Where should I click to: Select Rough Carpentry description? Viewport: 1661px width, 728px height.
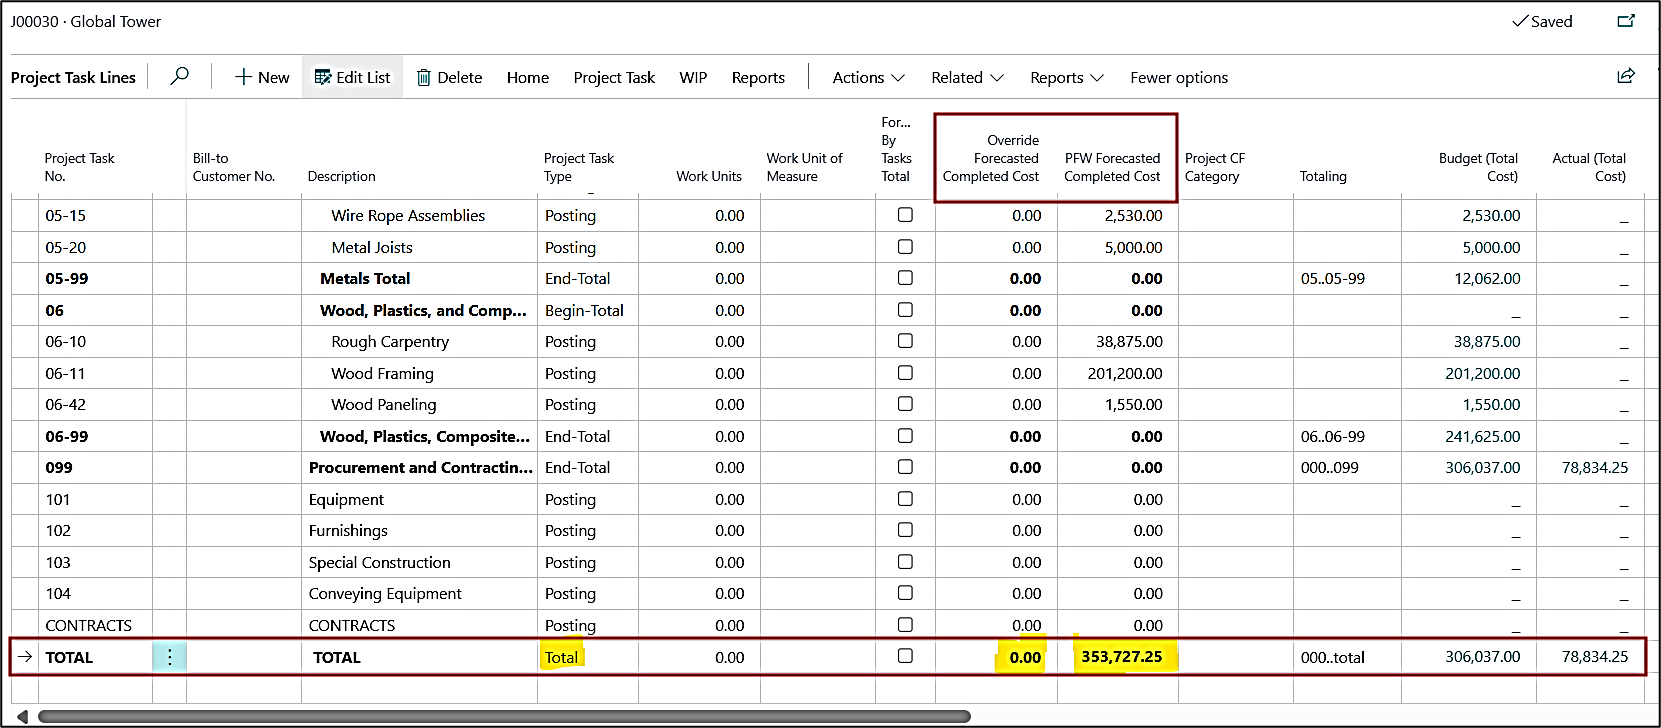390,341
